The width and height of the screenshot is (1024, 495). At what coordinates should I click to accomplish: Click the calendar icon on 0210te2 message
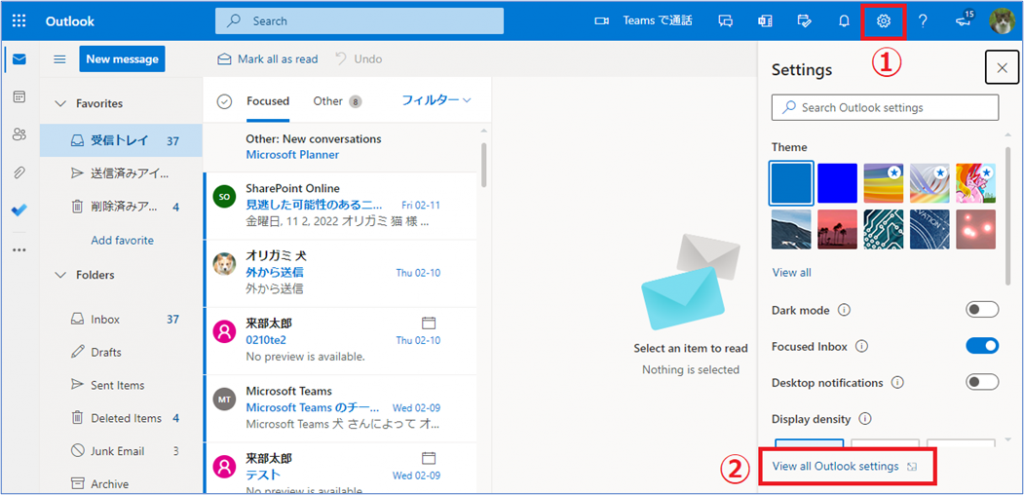click(428, 323)
